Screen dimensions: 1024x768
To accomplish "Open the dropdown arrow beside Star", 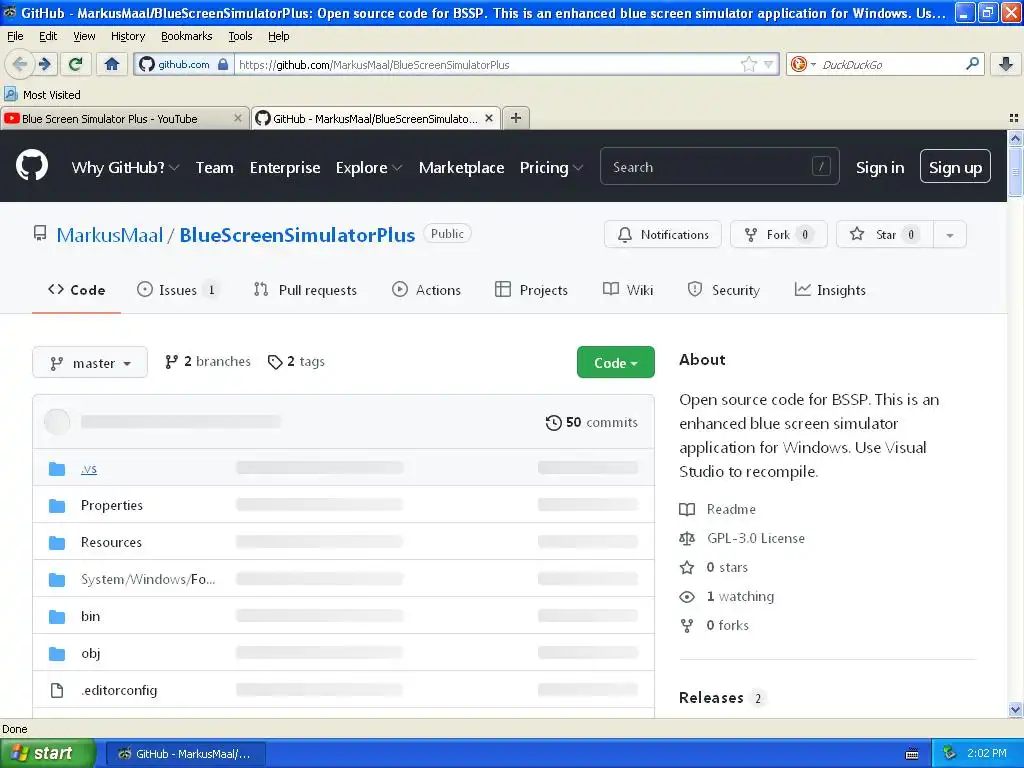I will pos(950,234).
